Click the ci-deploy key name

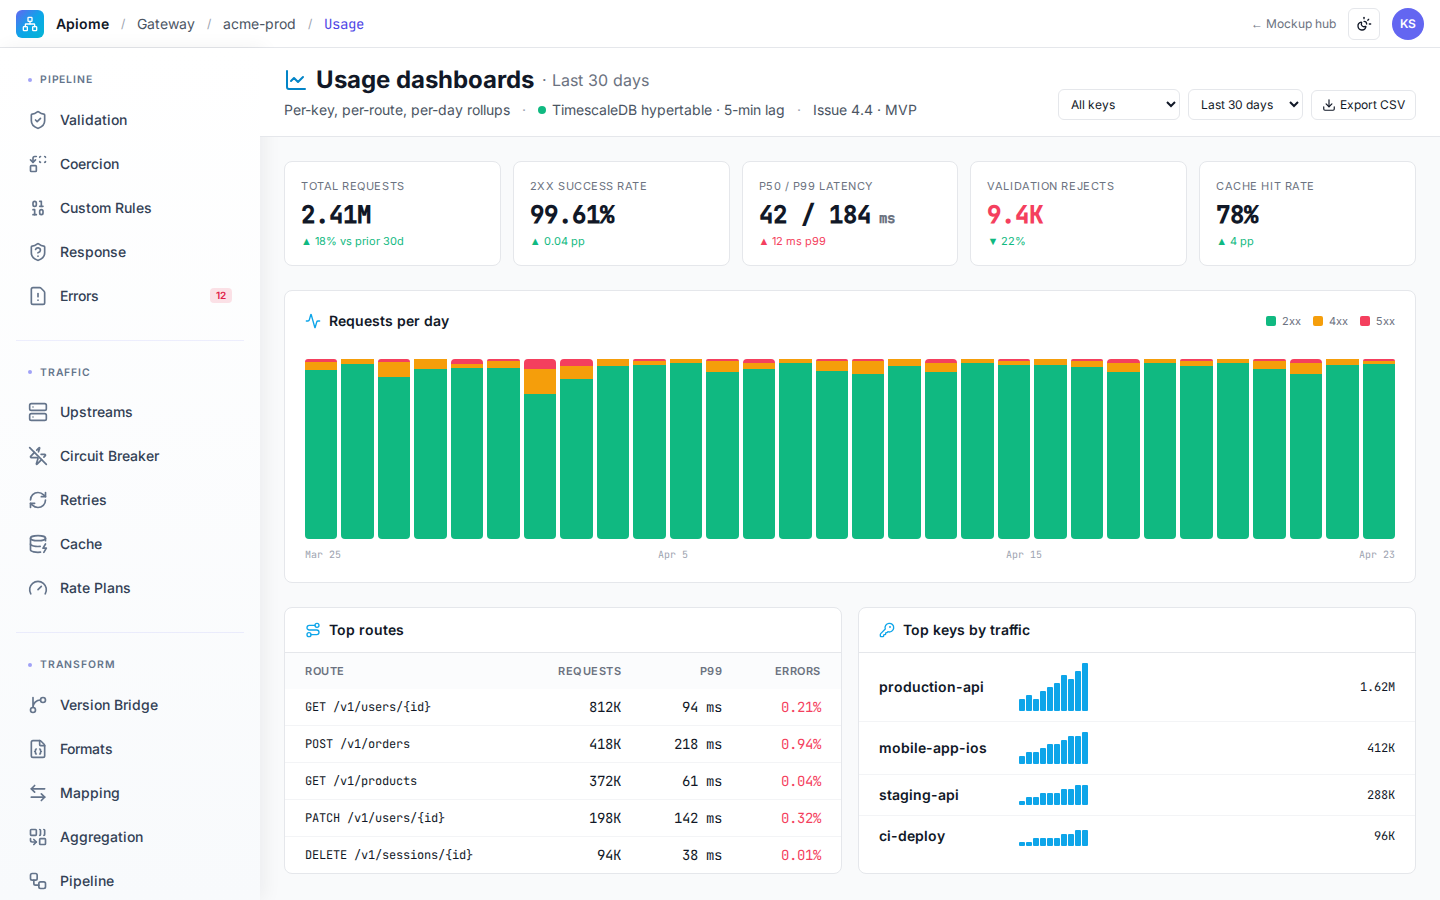(x=911, y=836)
